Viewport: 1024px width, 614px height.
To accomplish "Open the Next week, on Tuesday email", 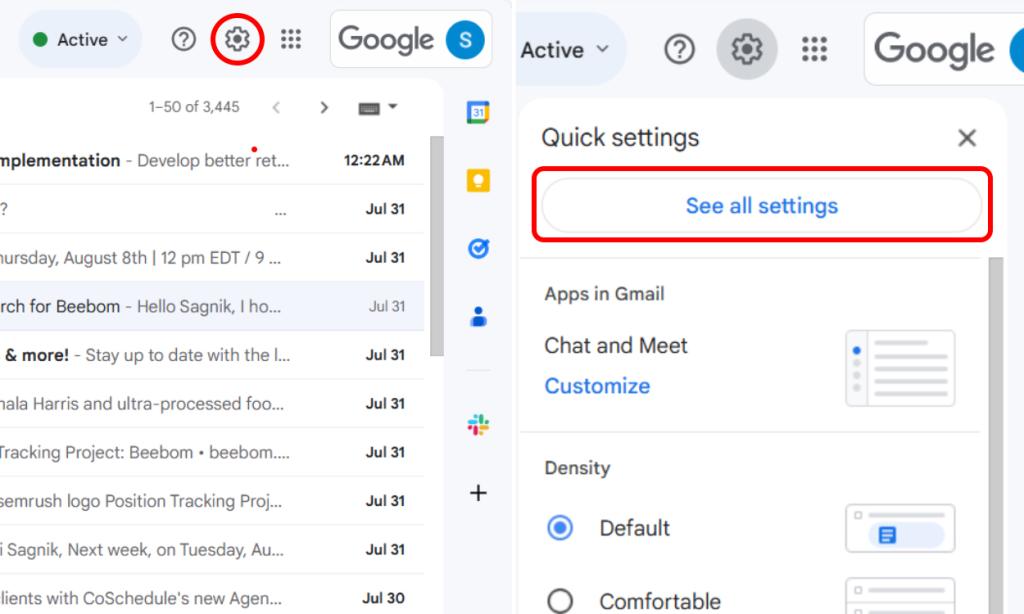I will pos(212,550).
